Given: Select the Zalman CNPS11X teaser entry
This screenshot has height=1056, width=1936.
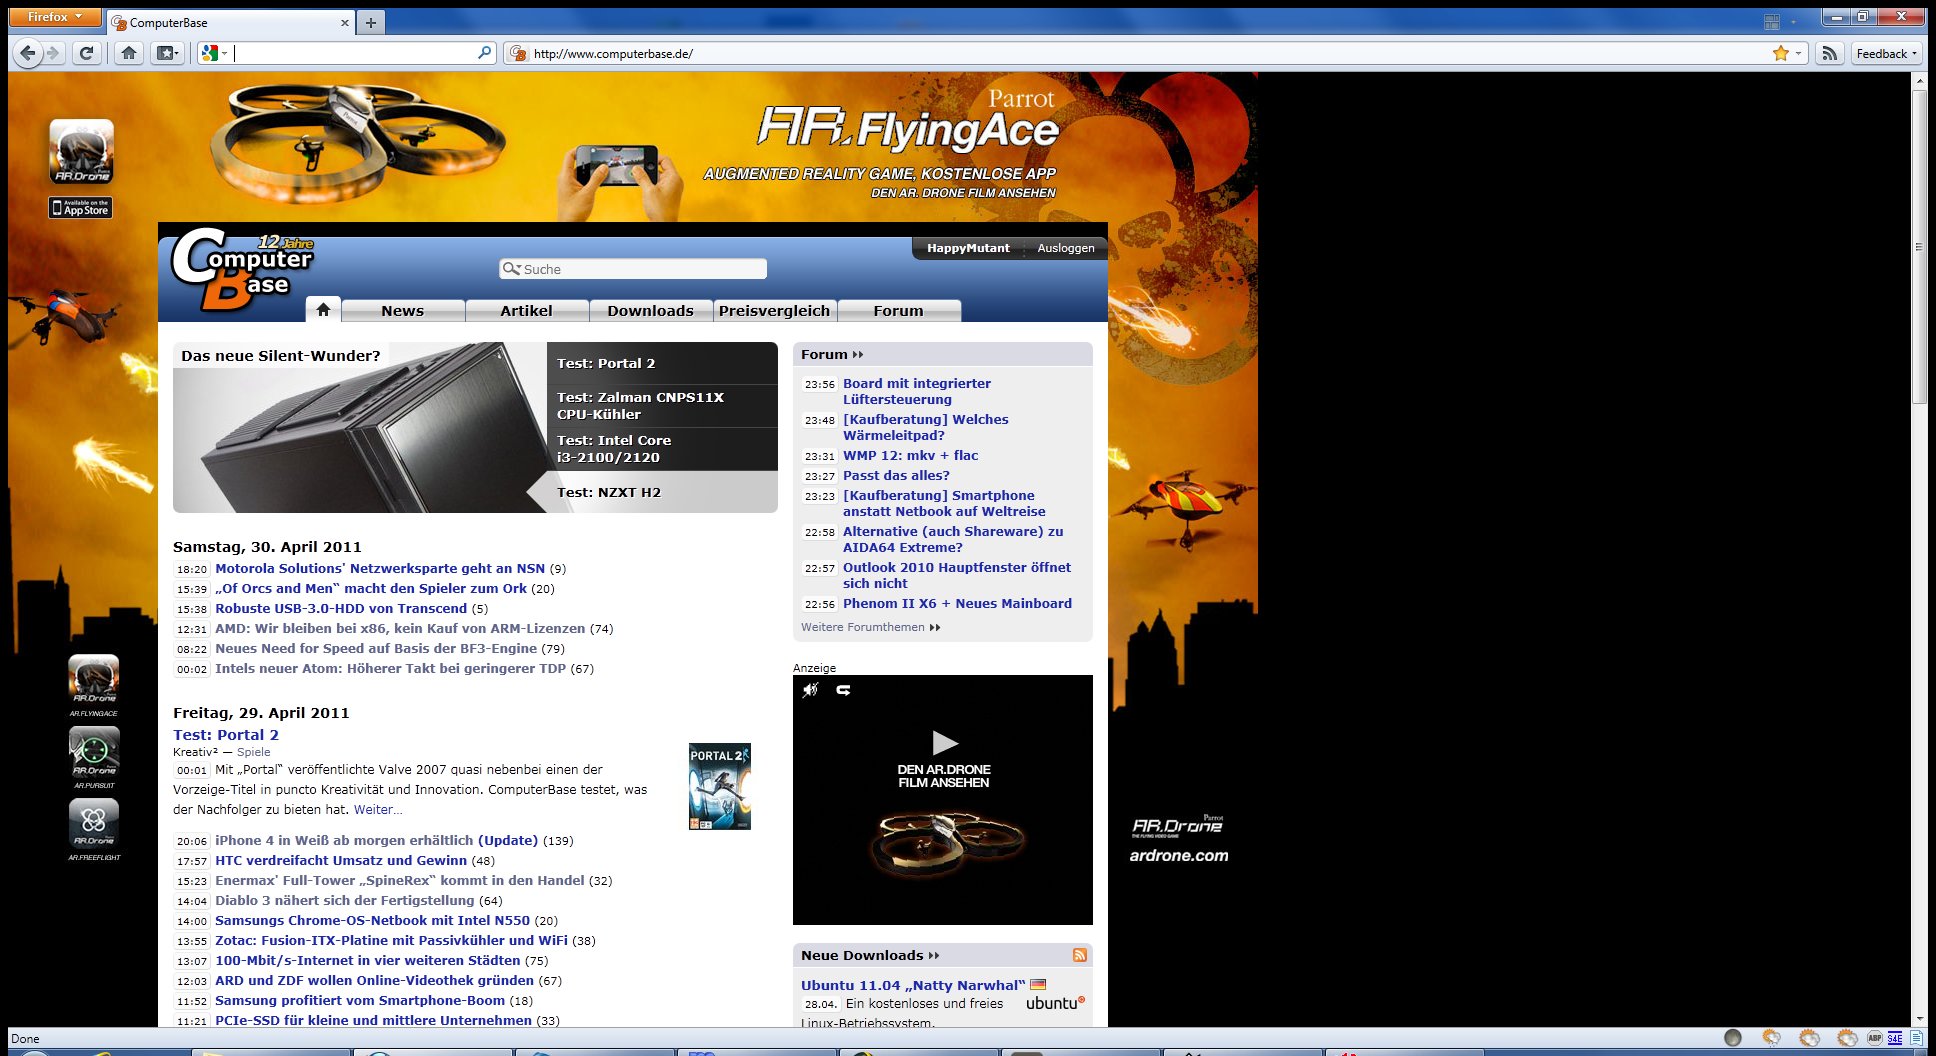Looking at the screenshot, I should tap(662, 406).
